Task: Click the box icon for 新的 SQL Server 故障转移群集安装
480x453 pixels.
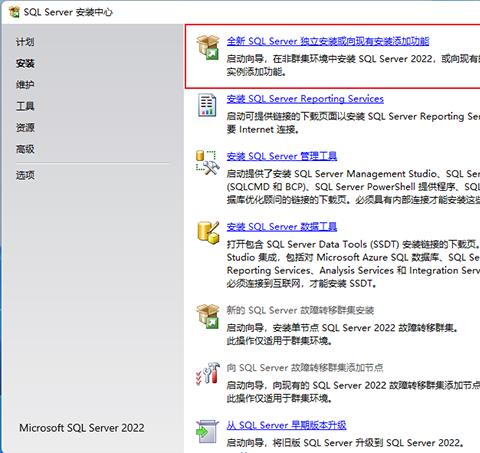Action: pos(207,316)
